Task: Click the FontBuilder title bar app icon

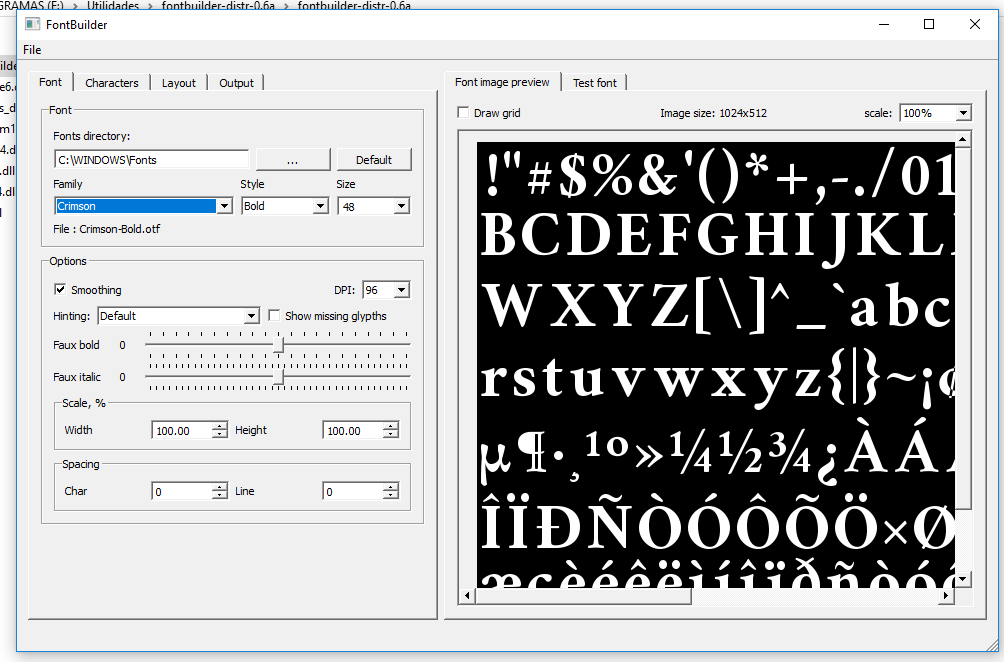Action: 33,25
